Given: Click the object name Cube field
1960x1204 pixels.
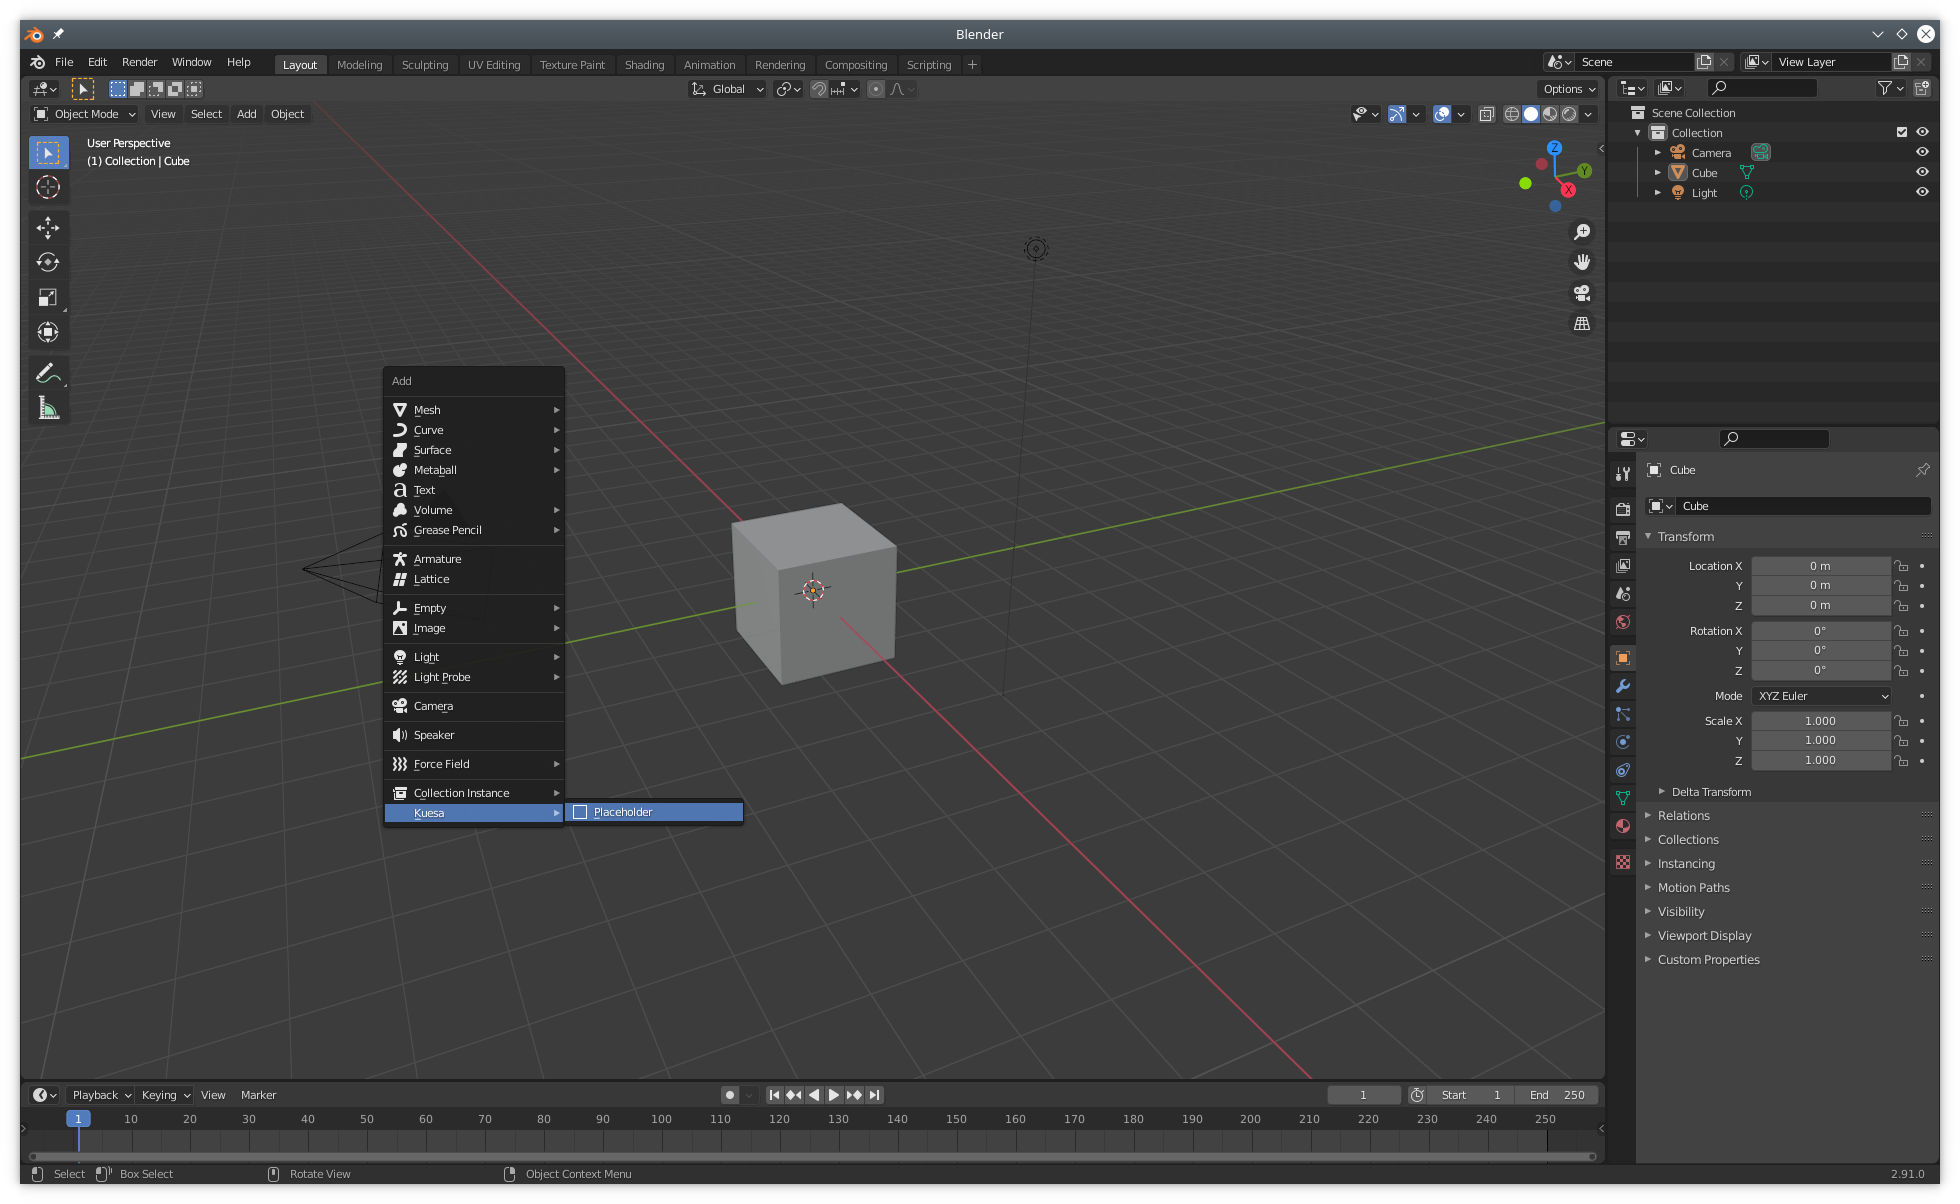Looking at the screenshot, I should click(x=1803, y=506).
